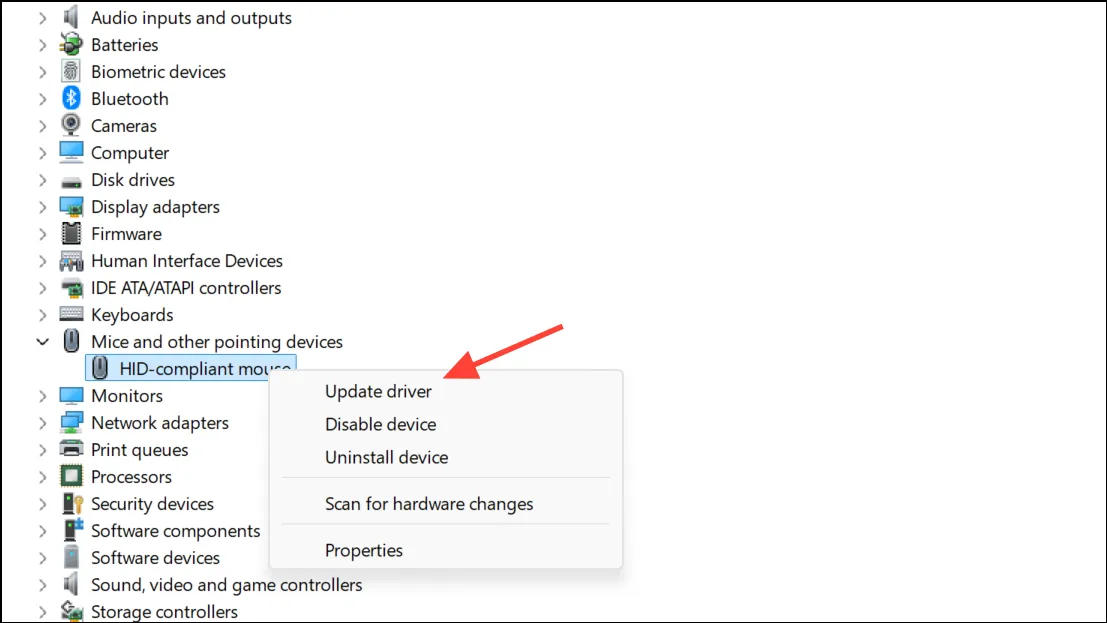
Task: Click the Network adapters icon
Action: tap(71, 422)
